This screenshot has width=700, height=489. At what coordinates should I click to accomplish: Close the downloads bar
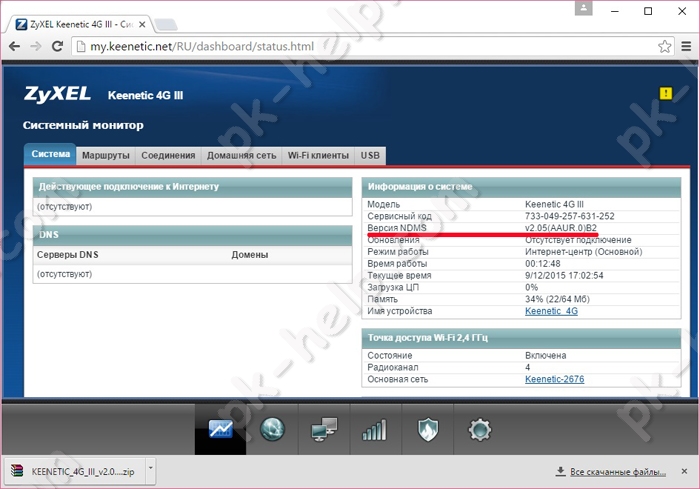click(x=684, y=471)
